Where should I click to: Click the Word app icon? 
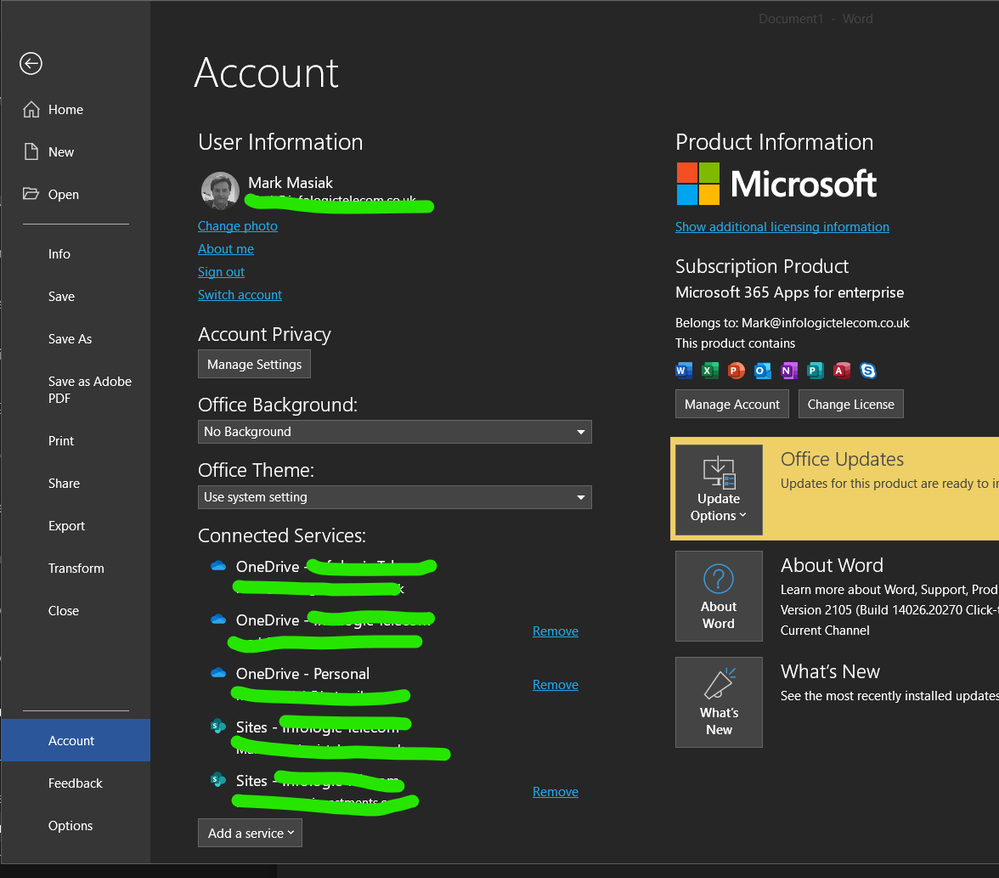(683, 370)
